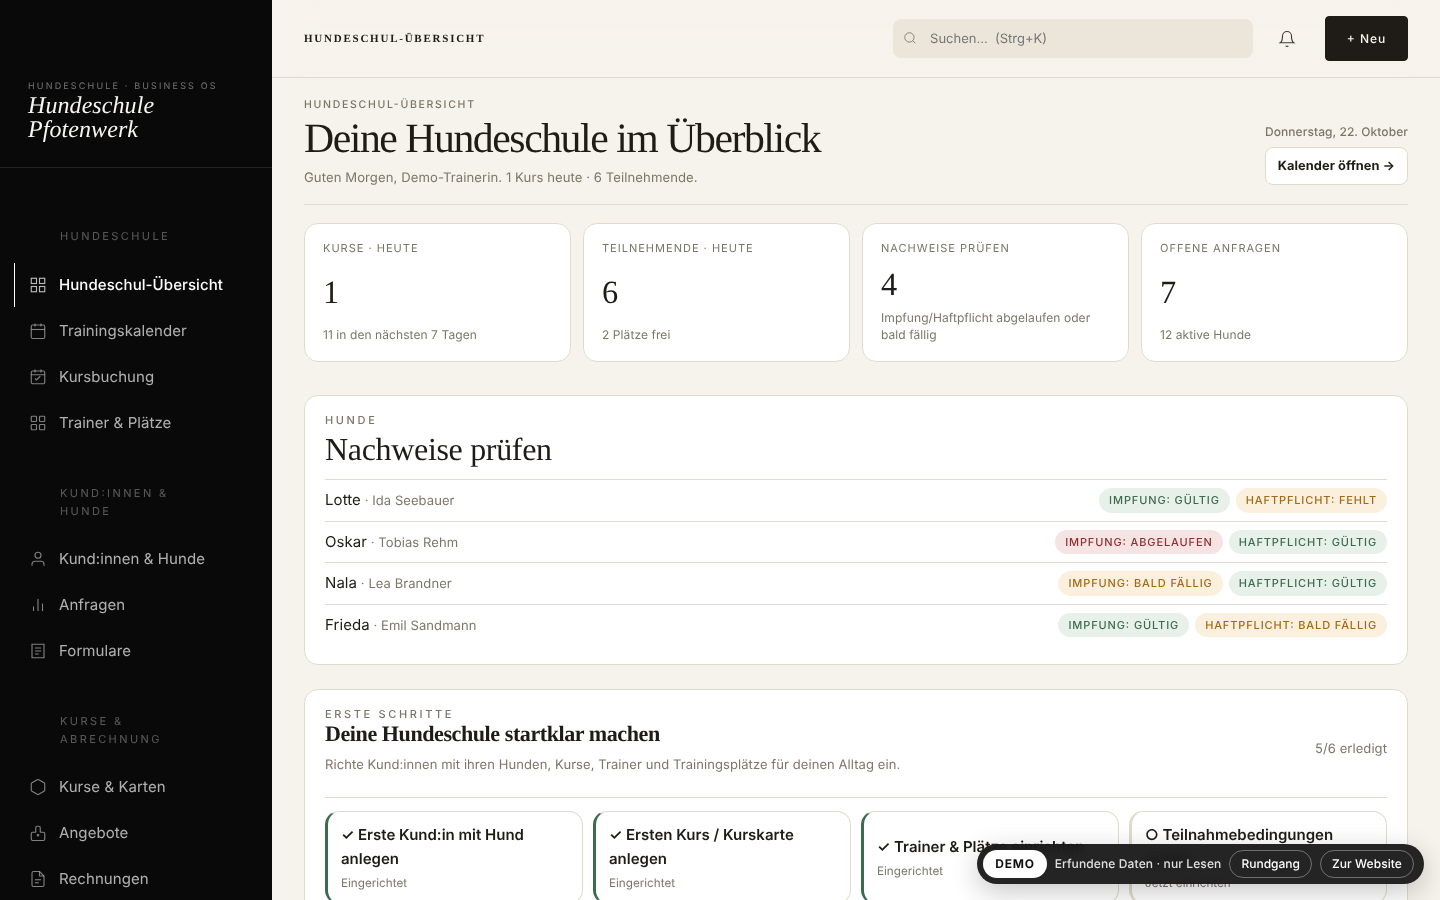Click the magnifier icon in search bar
The image size is (1440, 900).
pyautogui.click(x=910, y=39)
